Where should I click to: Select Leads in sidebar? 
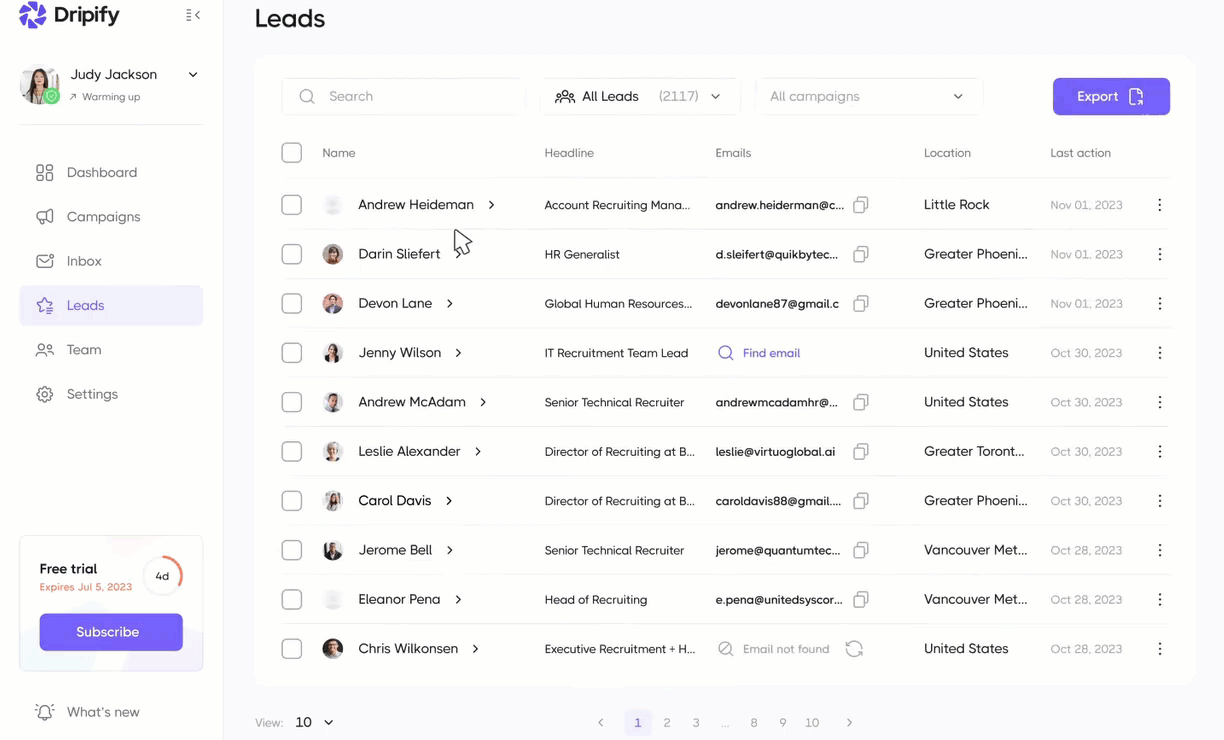point(111,305)
